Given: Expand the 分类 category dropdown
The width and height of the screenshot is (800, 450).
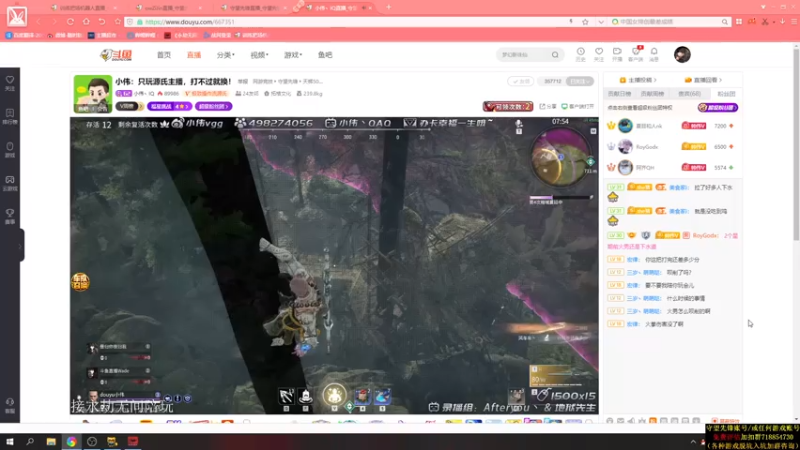Looking at the screenshot, I should coord(226,55).
